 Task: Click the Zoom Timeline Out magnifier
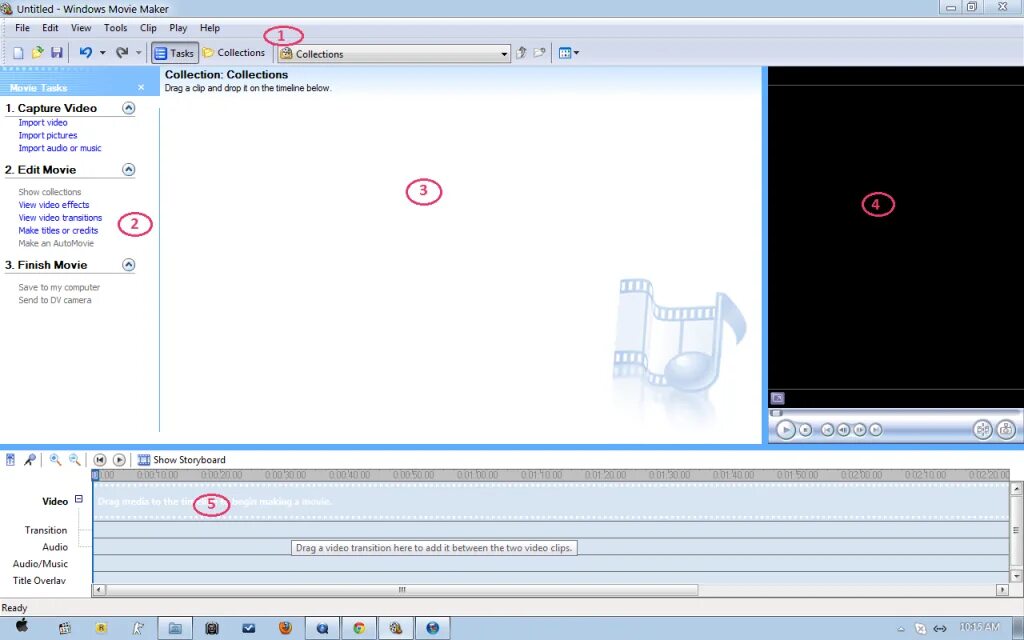(74, 460)
